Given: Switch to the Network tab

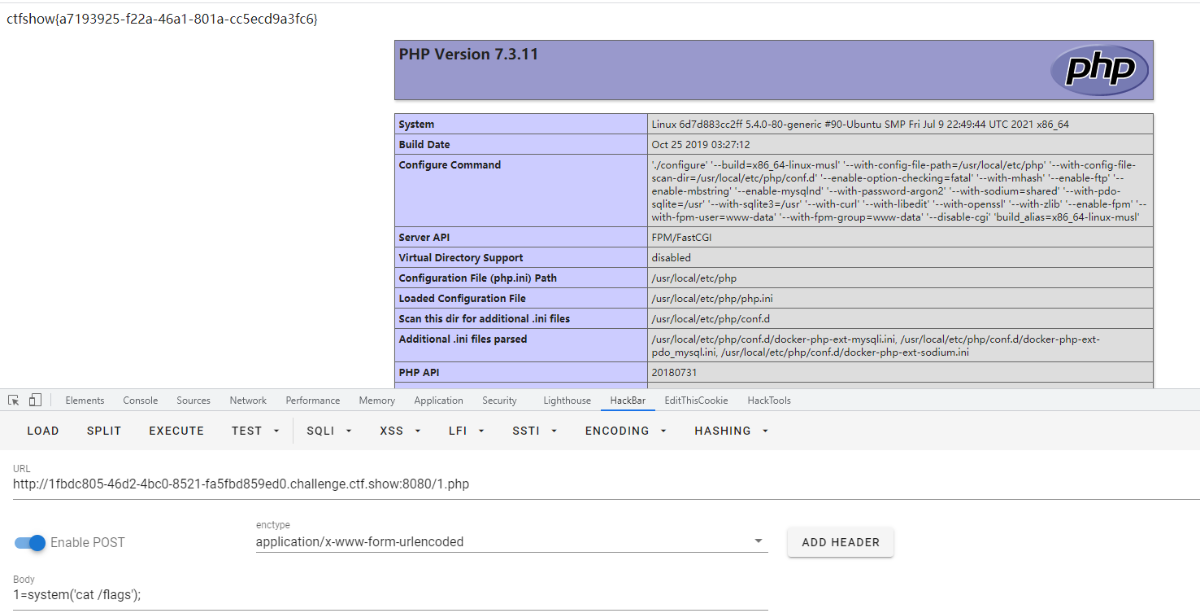Looking at the screenshot, I should pyautogui.click(x=248, y=400).
